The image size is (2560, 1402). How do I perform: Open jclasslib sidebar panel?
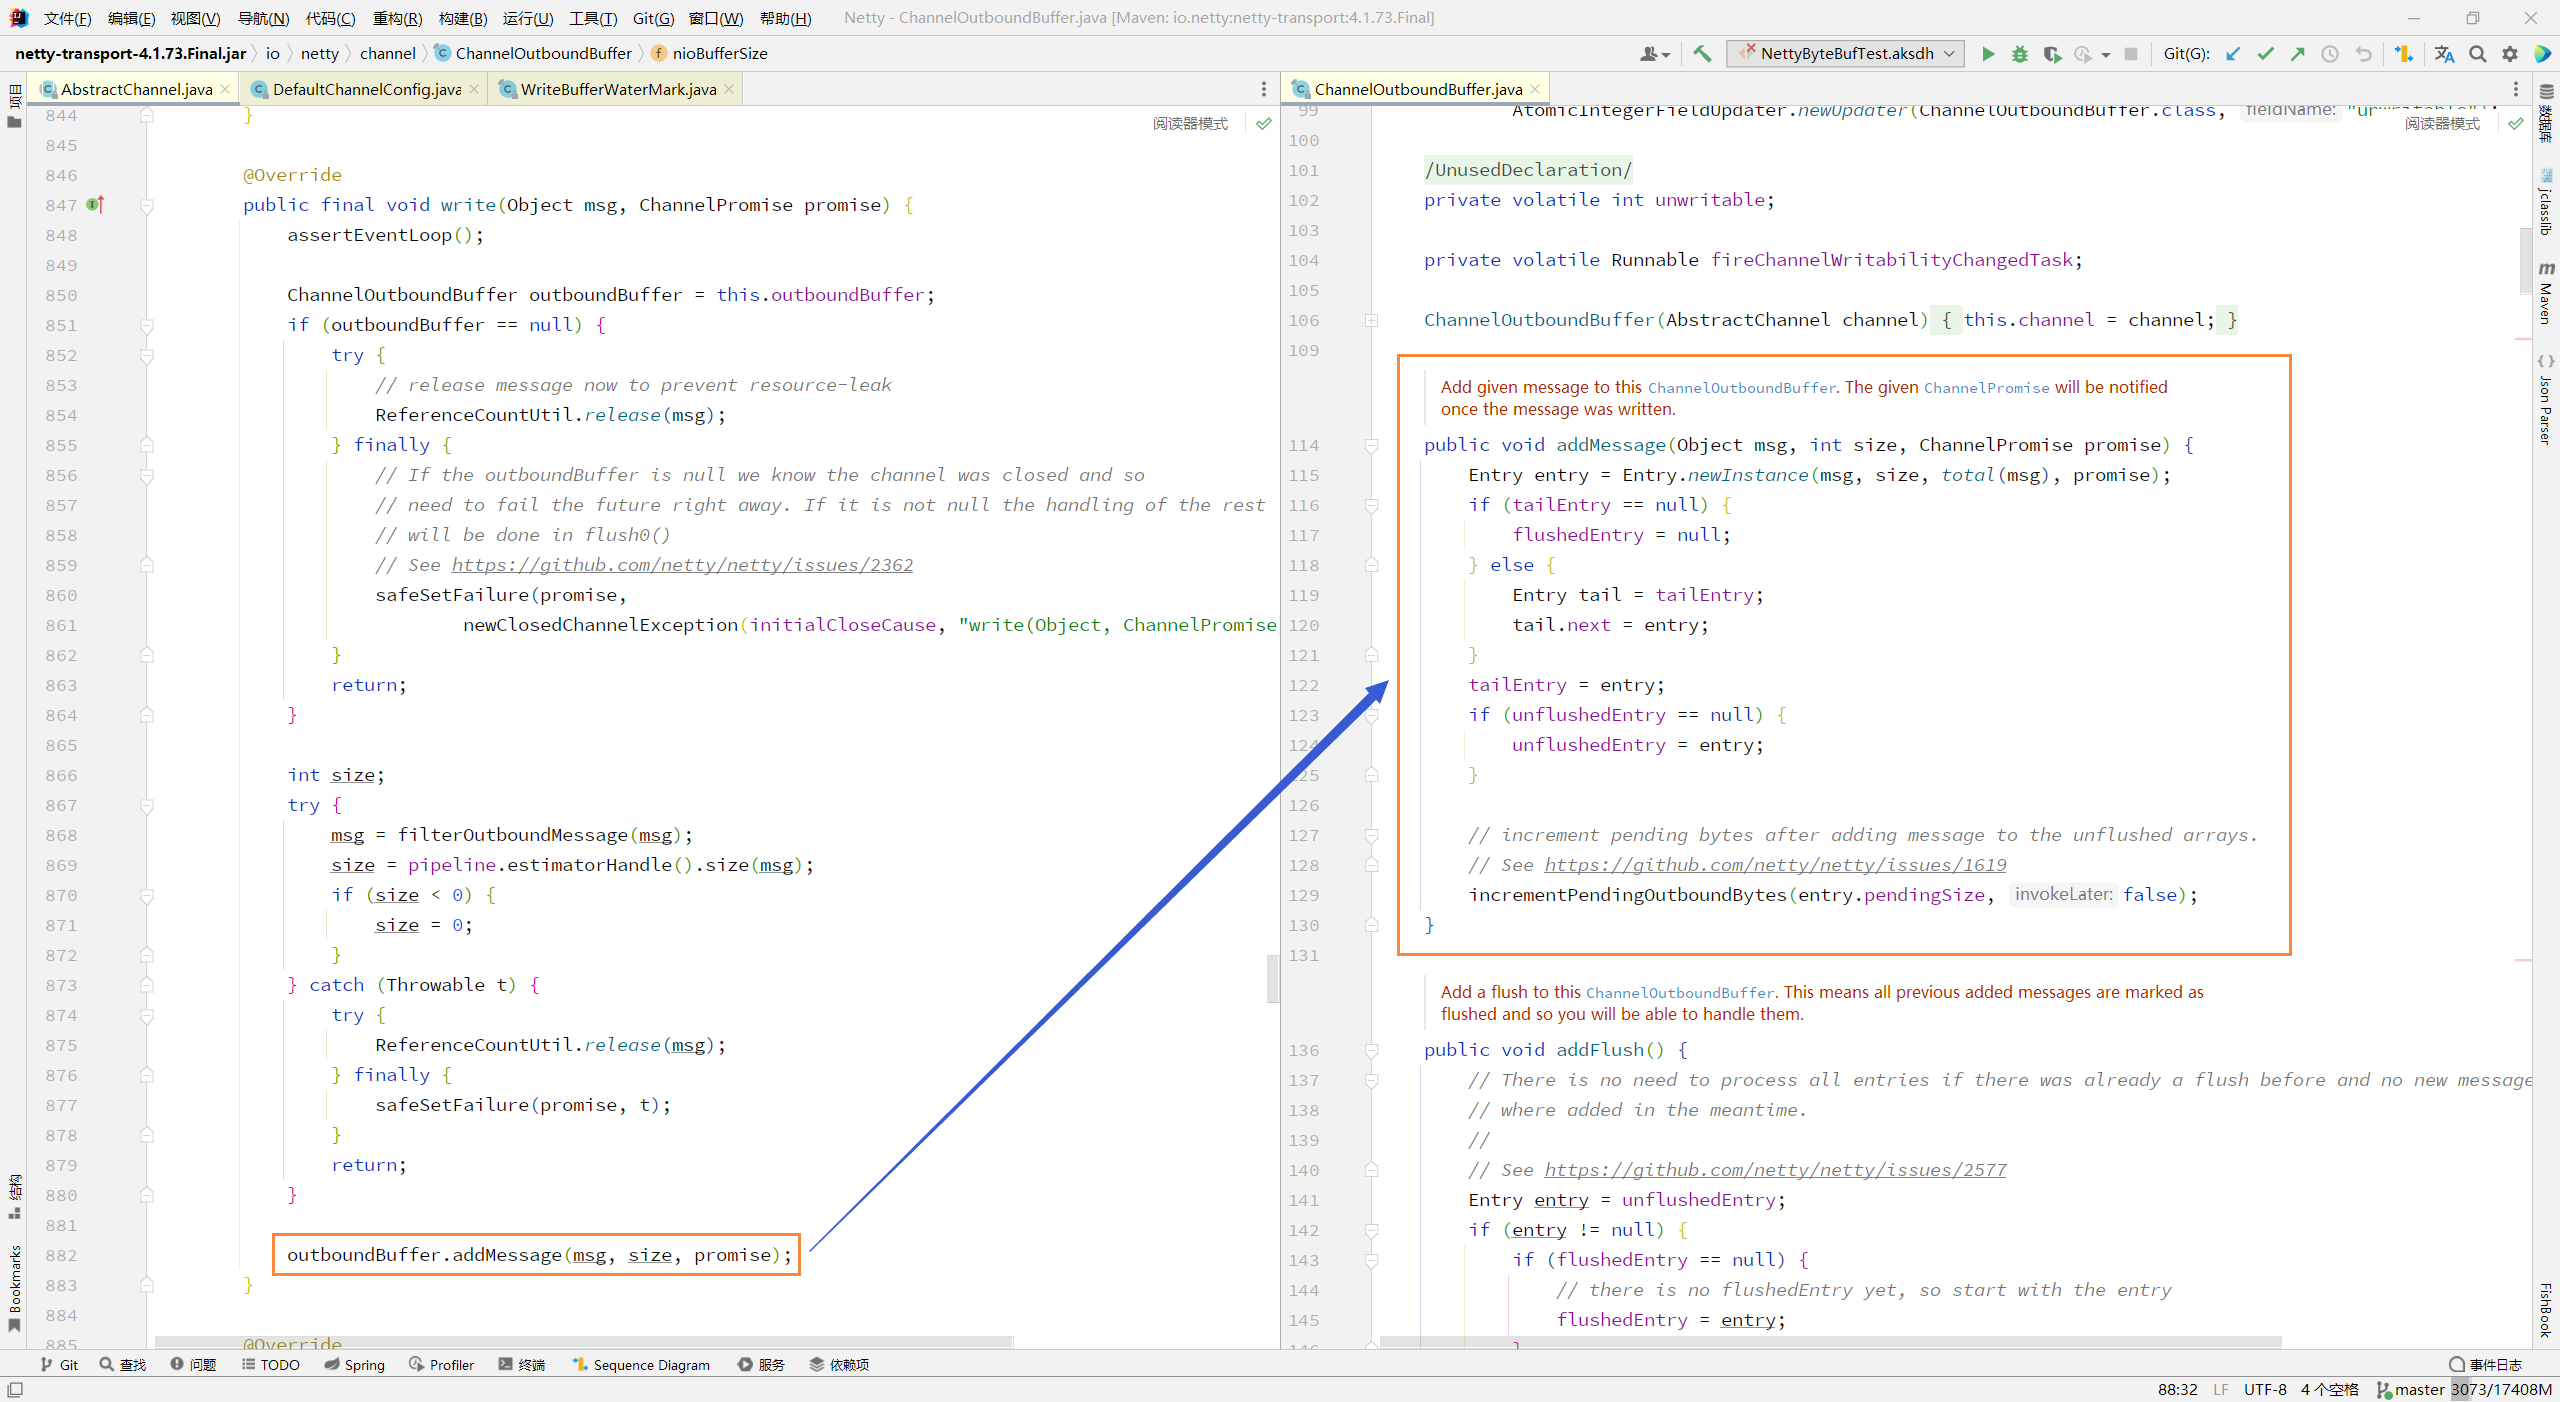pos(2546,203)
